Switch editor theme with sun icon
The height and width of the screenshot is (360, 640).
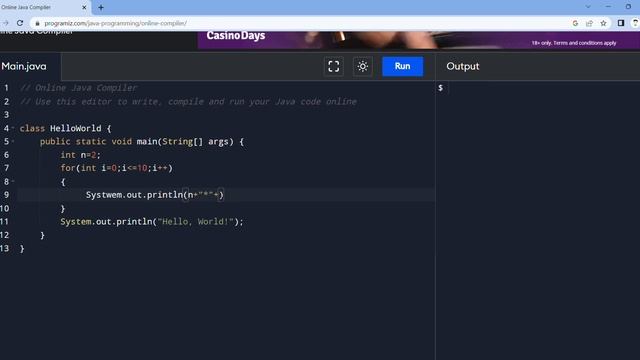coord(362,67)
